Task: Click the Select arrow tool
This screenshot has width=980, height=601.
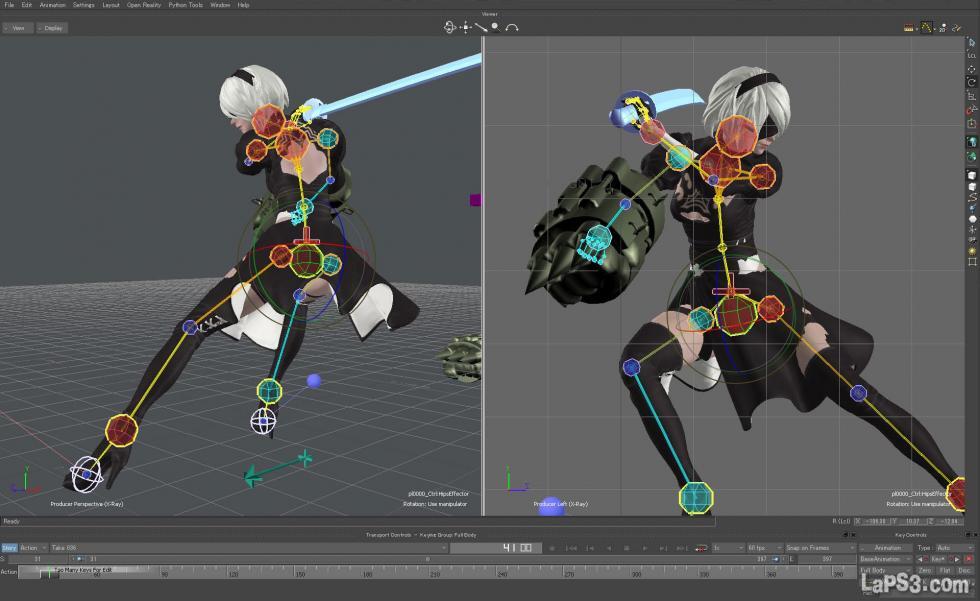Action: pos(972,42)
